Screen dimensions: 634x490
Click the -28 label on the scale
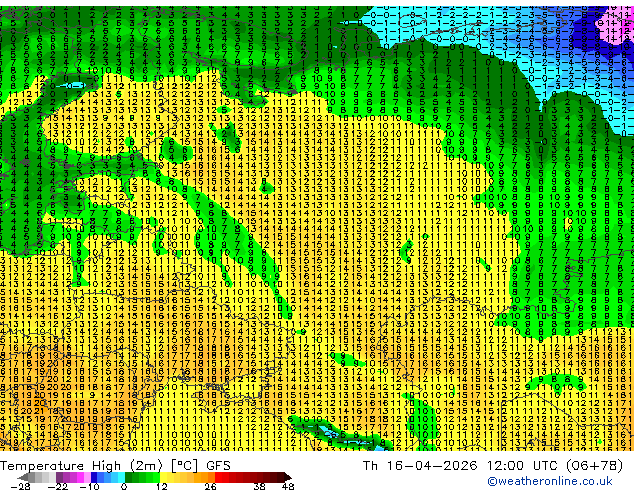click(x=20, y=486)
